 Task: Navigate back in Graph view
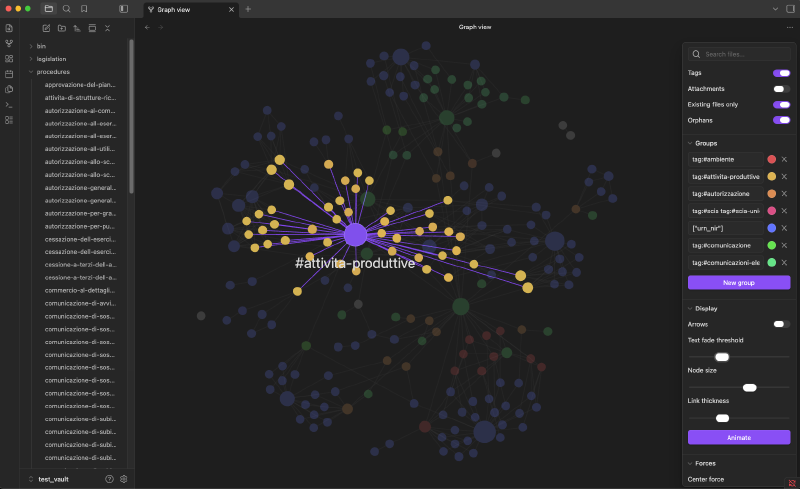tap(147, 27)
